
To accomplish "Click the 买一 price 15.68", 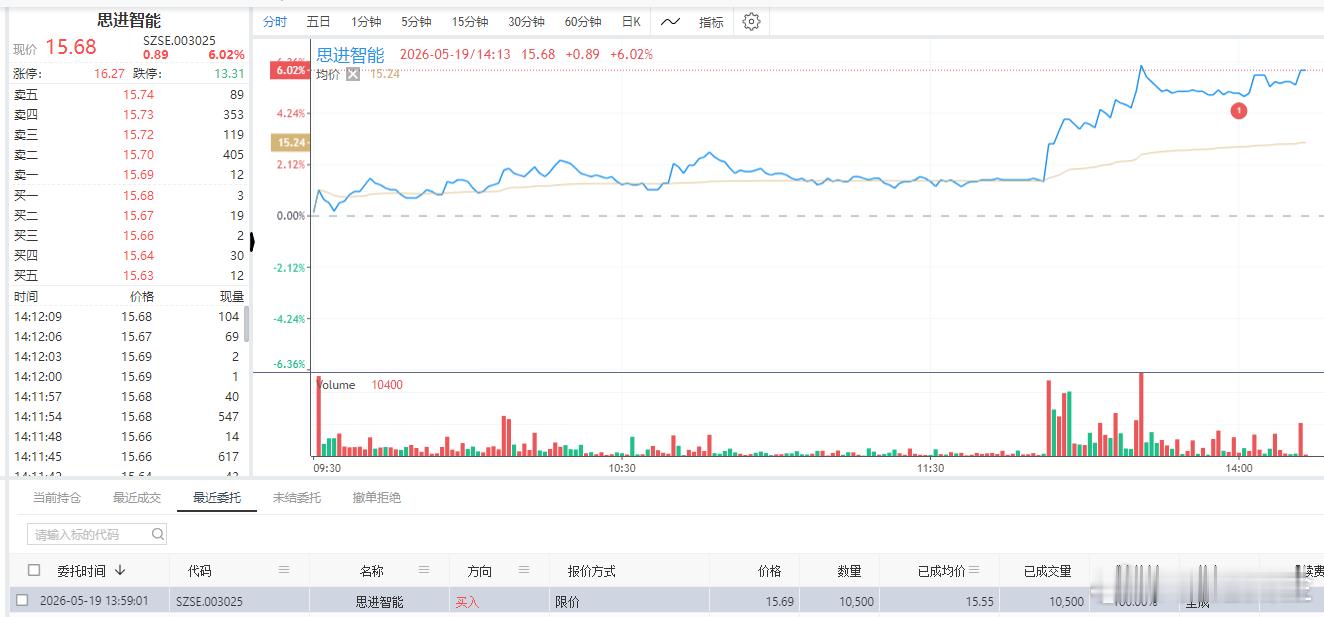I will 138,195.
